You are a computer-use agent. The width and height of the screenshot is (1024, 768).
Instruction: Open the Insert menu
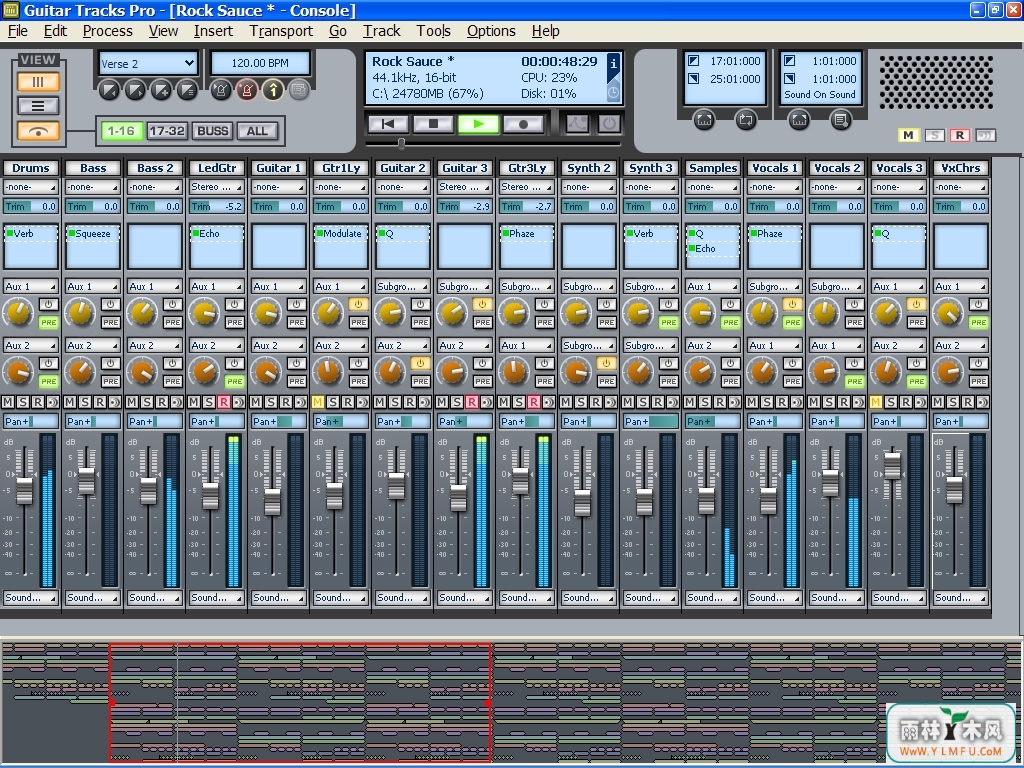pos(213,31)
